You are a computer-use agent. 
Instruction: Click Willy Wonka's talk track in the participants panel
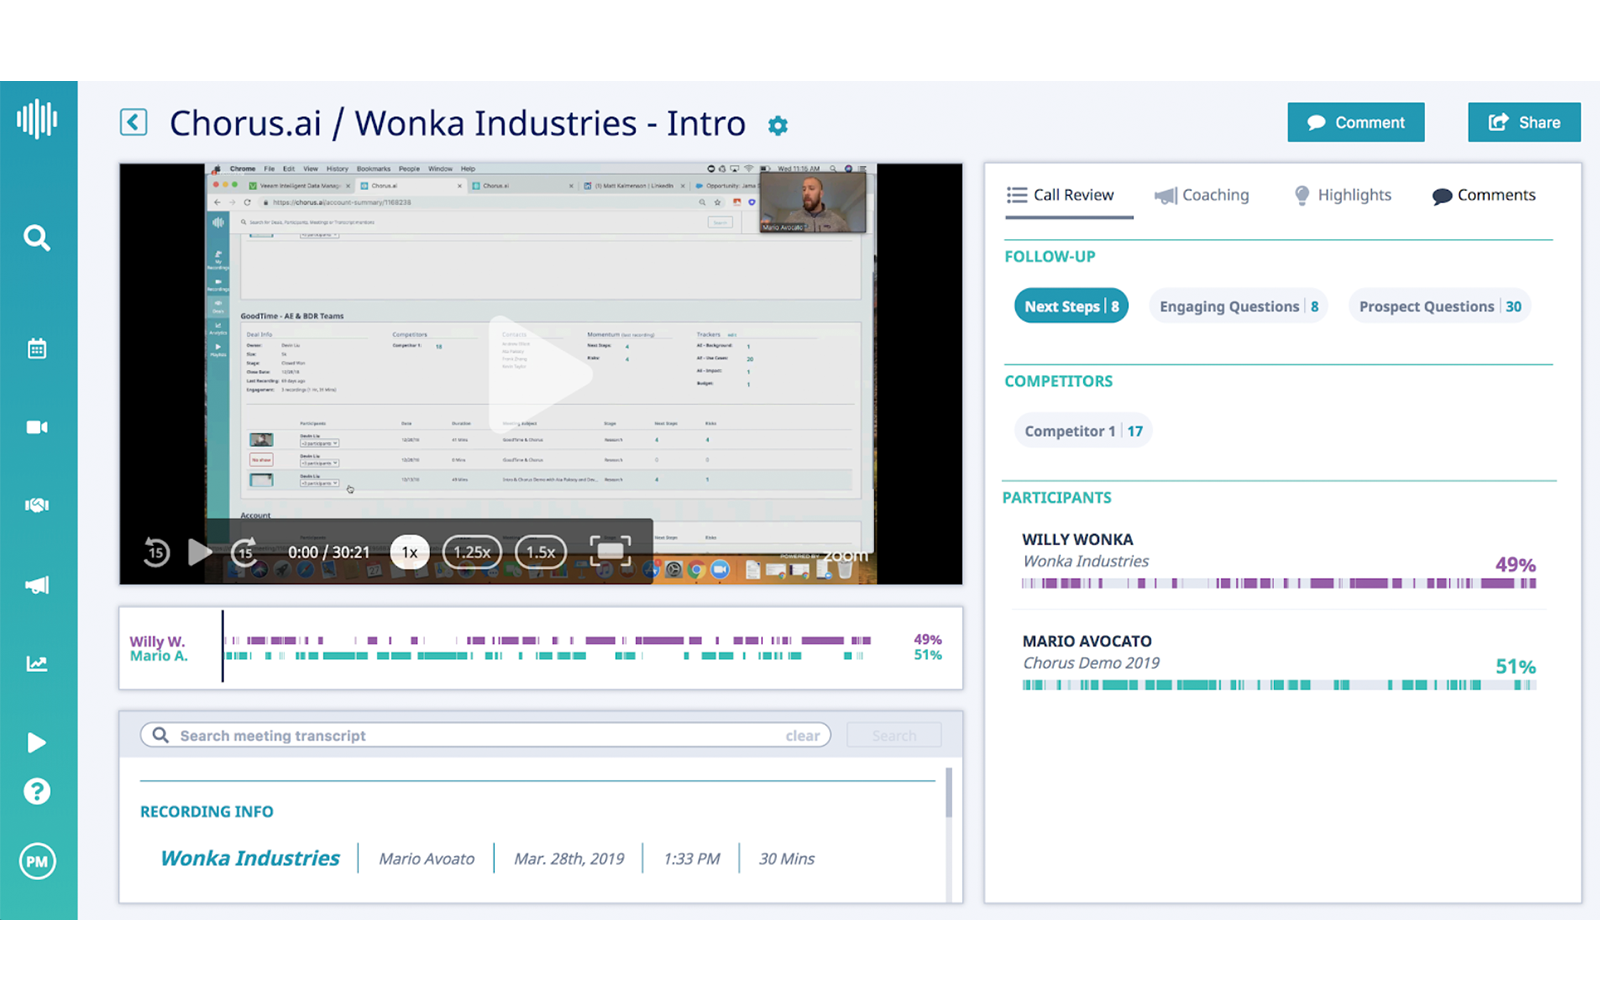1279,583
